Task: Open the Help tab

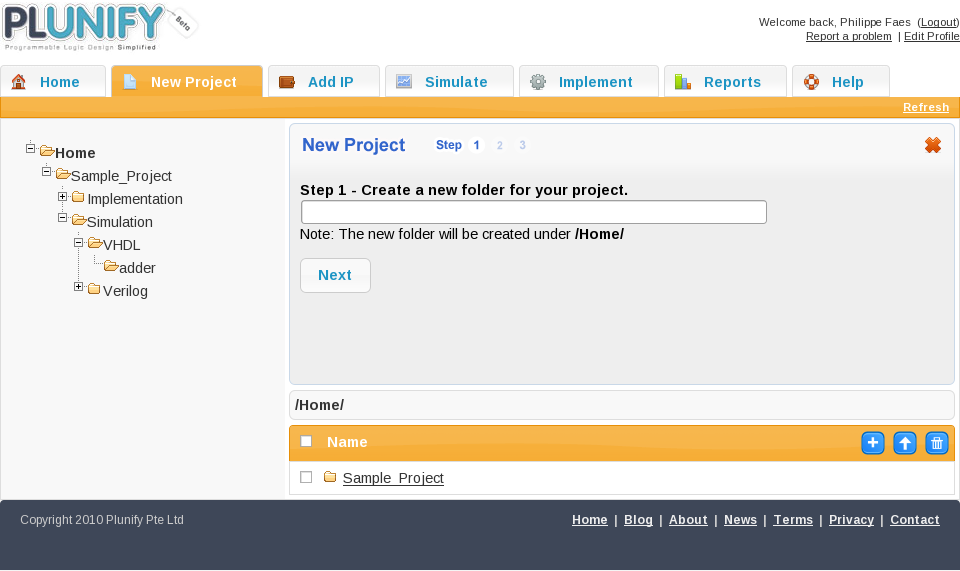Action: 841,81
